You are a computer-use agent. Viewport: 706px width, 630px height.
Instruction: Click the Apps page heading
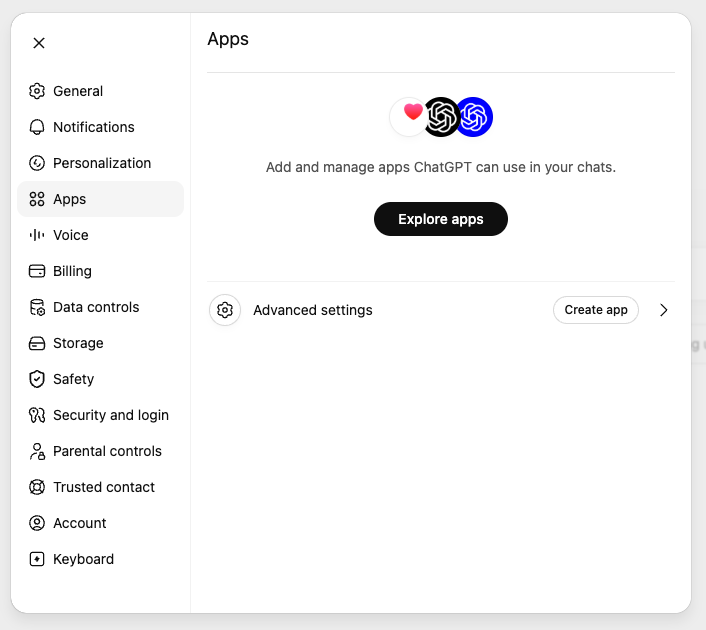(x=228, y=40)
